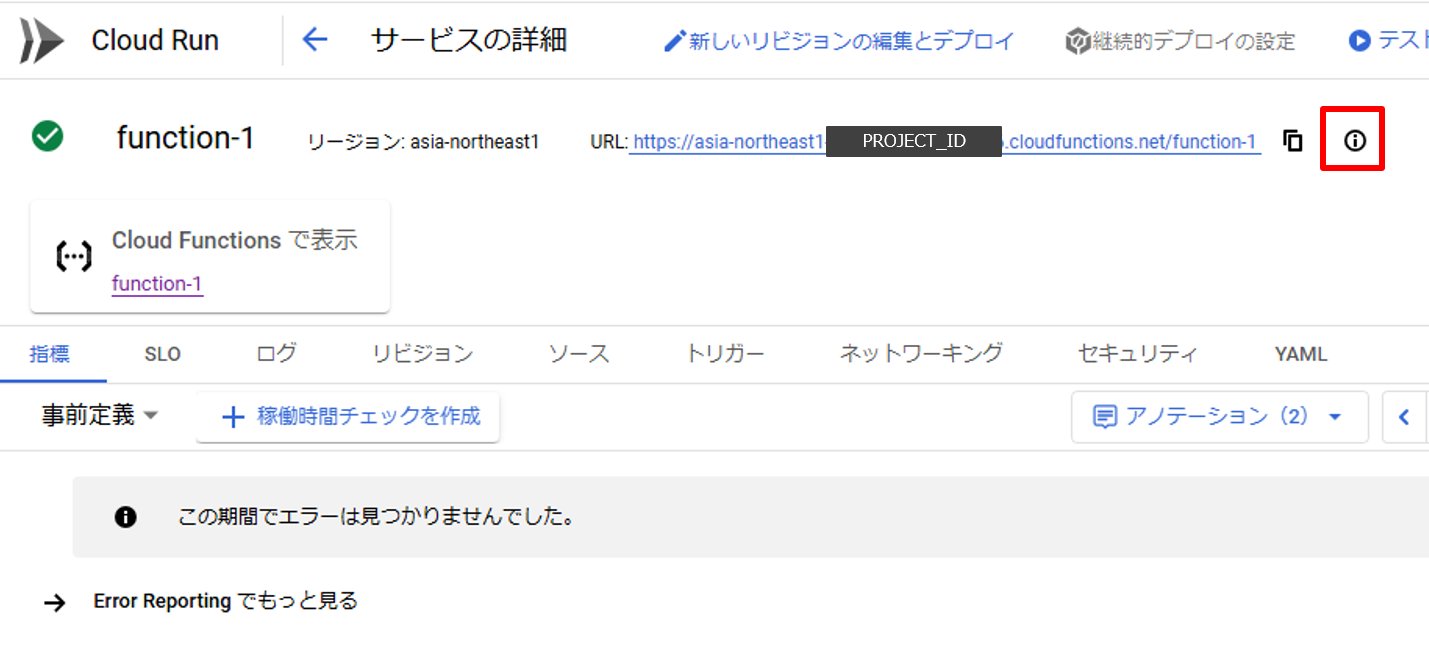Open the セキュリティ tab
The image size is (1429, 667).
pyautogui.click(x=1138, y=354)
